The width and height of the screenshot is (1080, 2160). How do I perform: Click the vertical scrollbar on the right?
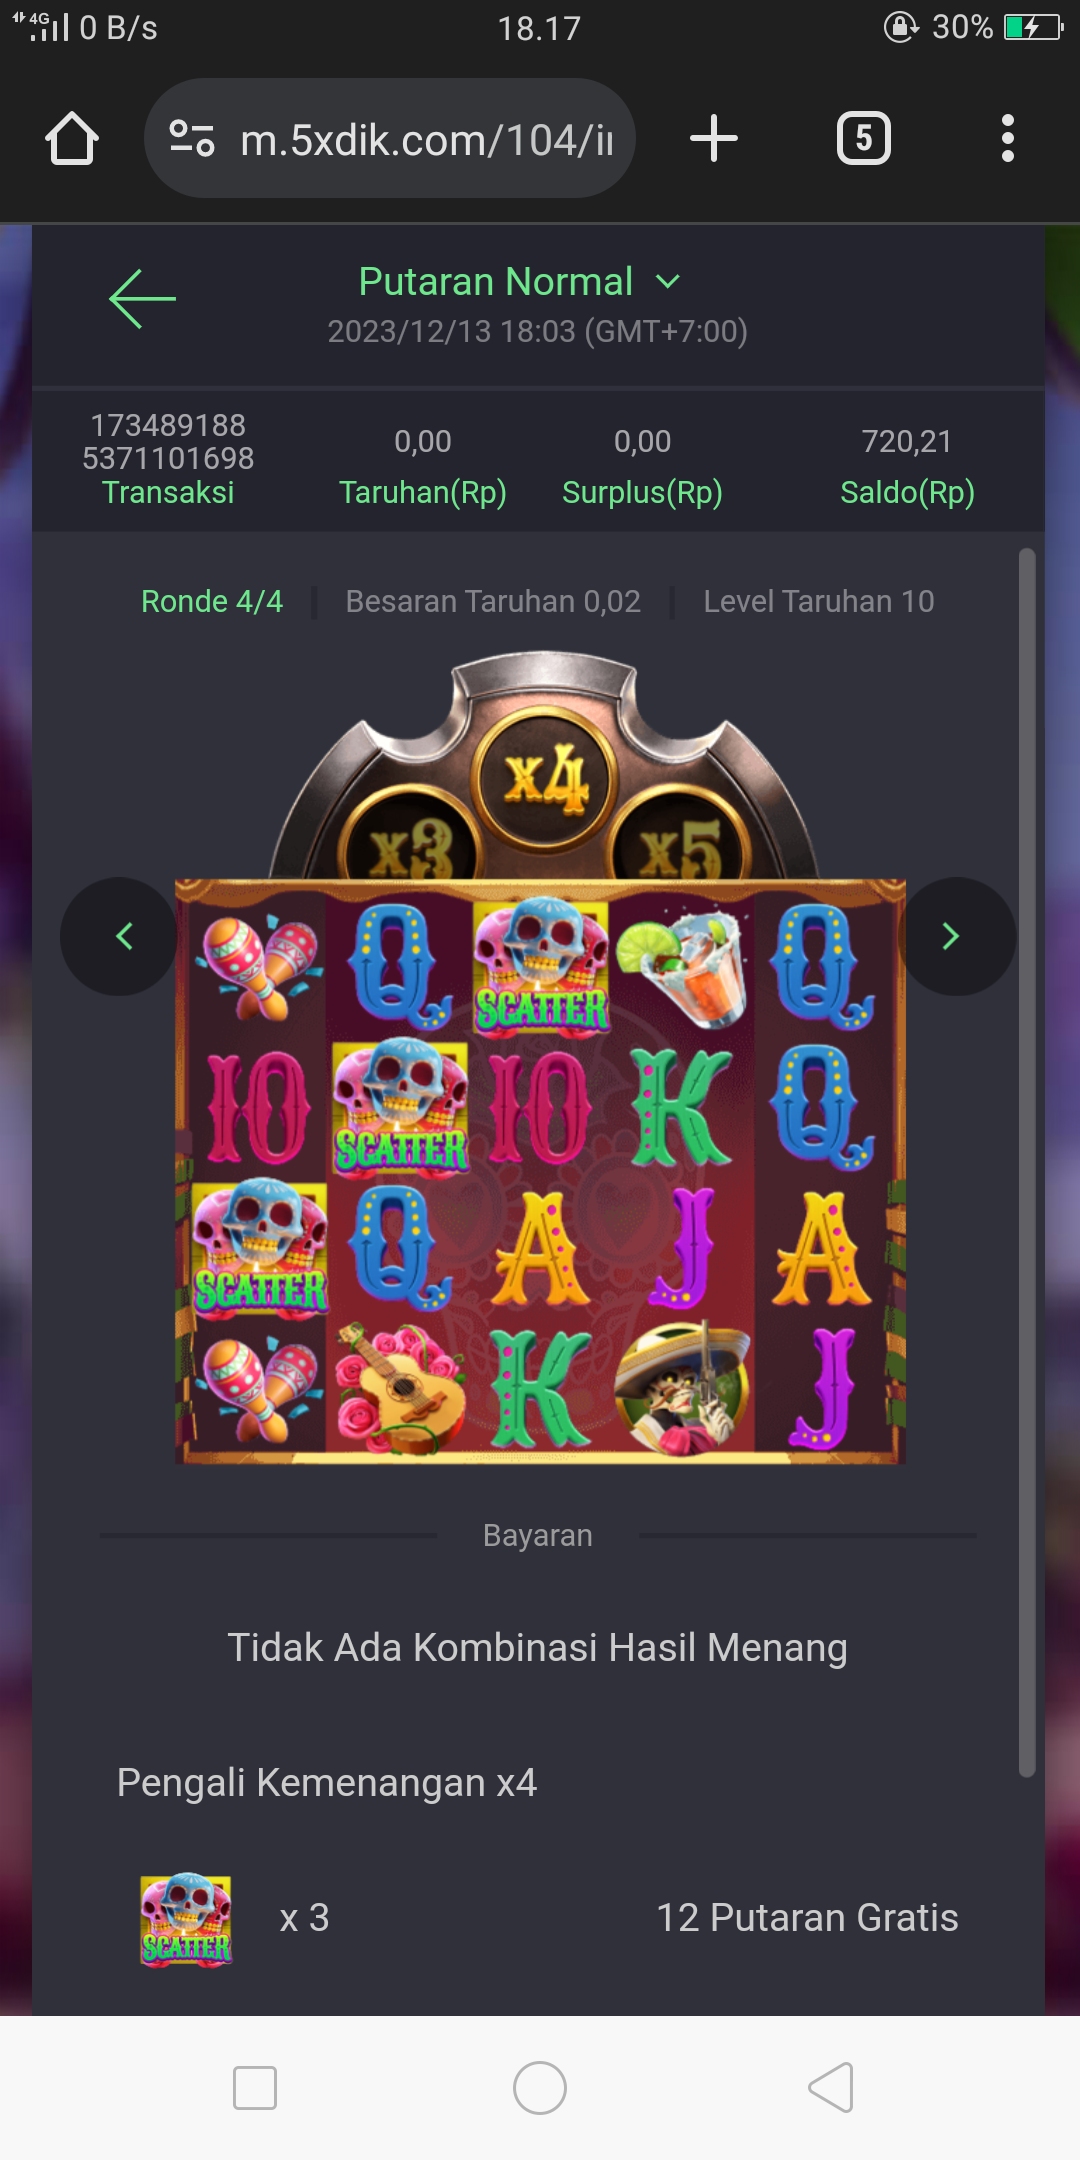click(x=1027, y=1162)
